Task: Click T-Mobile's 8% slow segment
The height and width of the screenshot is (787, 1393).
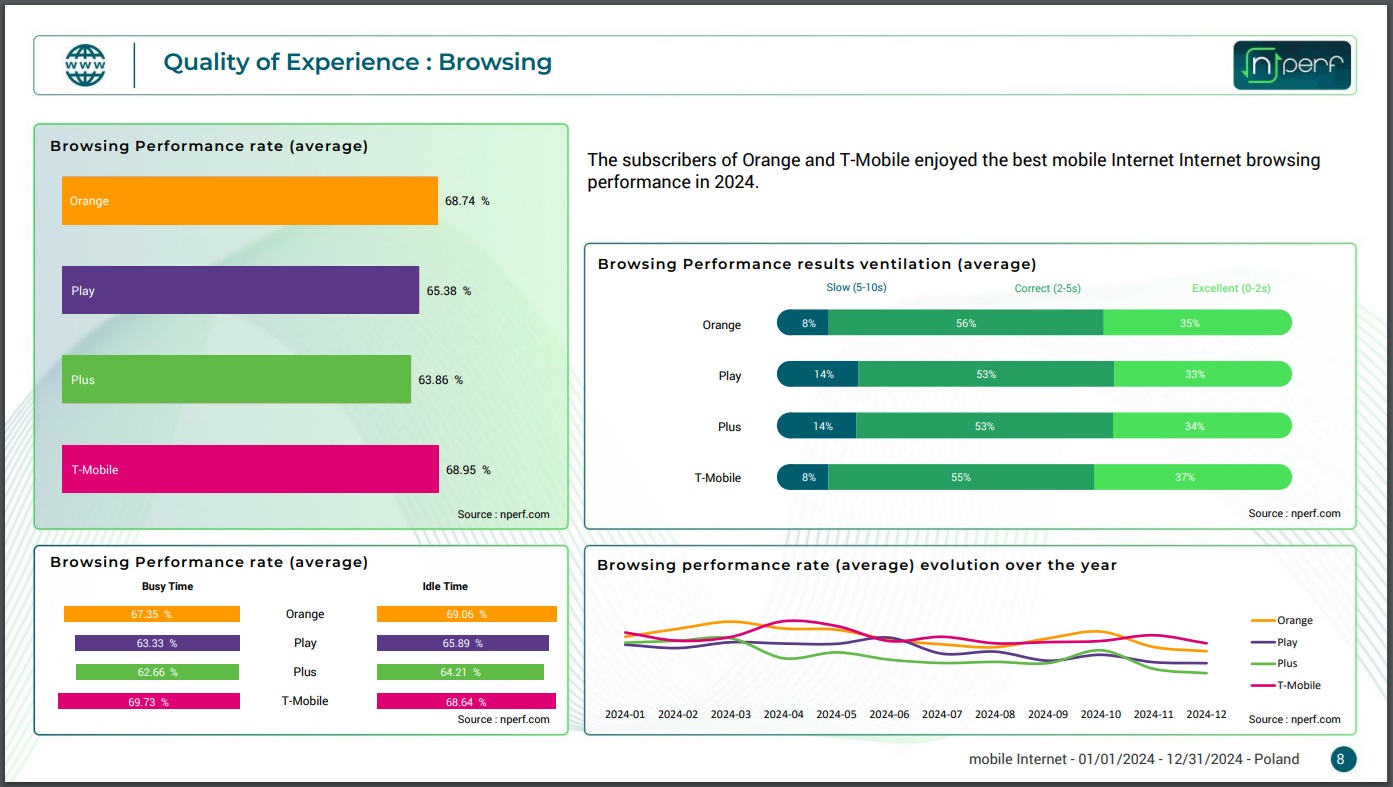Action: pos(803,477)
